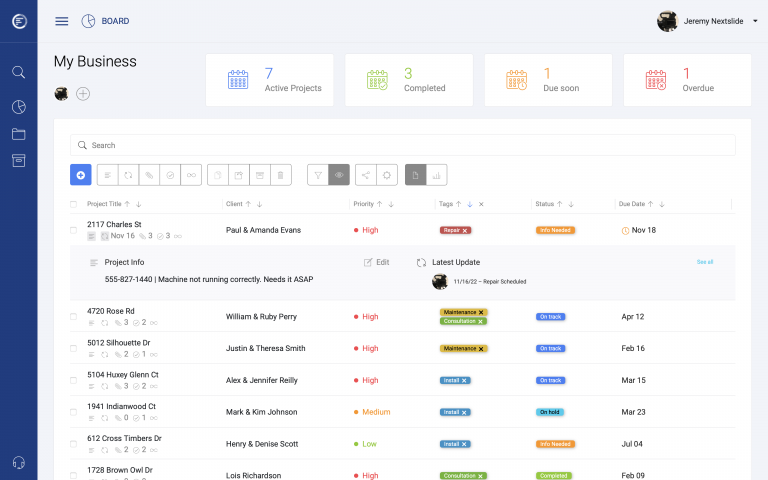Open the archive icon in left sidebar

tap(18, 161)
